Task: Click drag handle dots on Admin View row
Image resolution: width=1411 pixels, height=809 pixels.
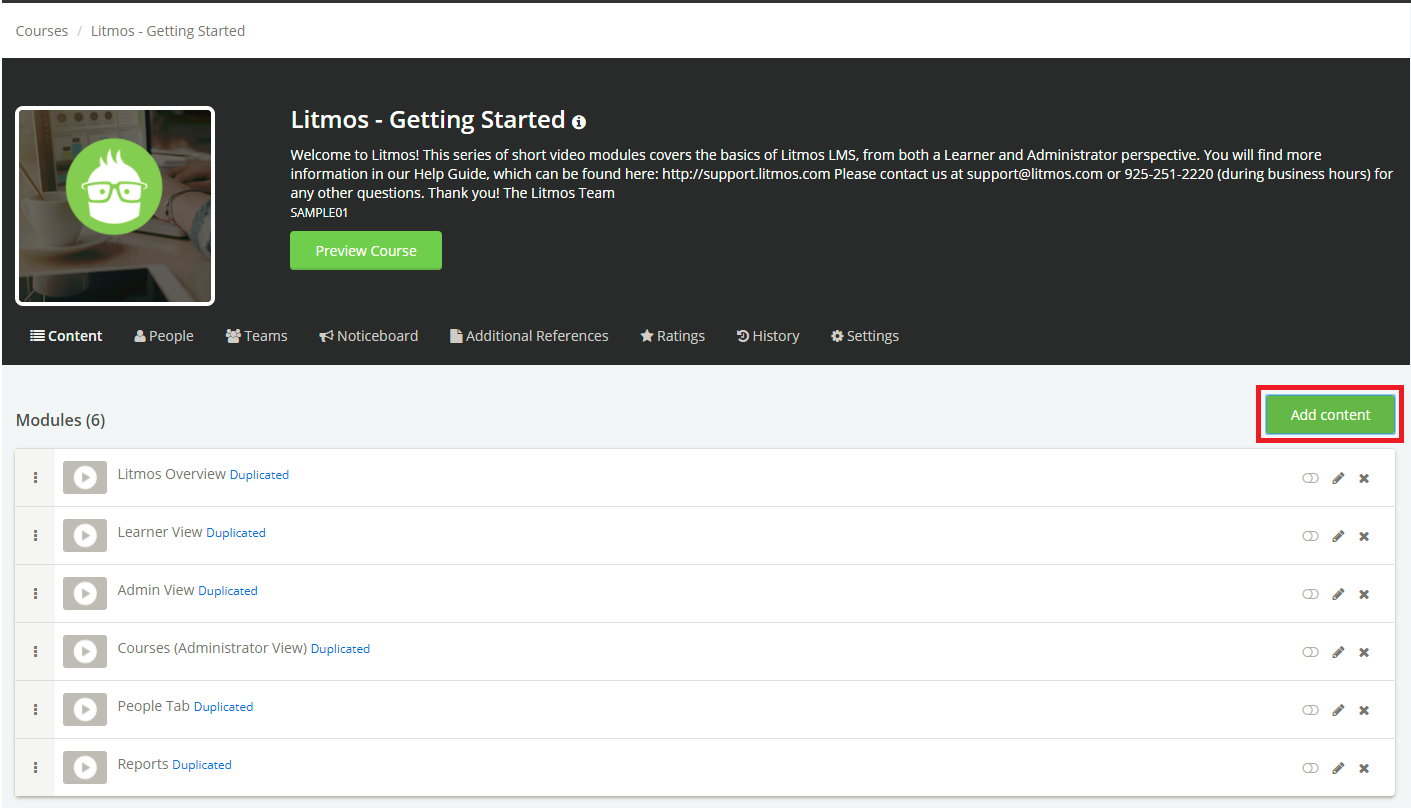Action: tap(36, 594)
